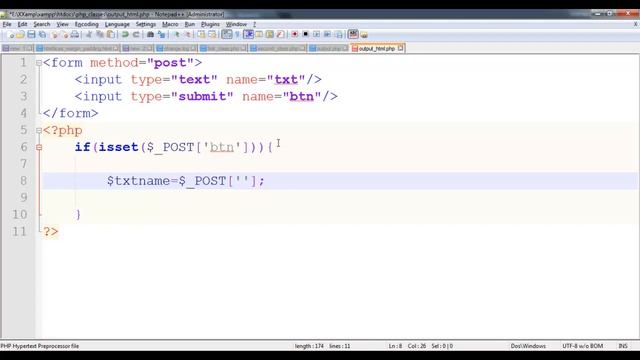Viewport: 640px width, 360px height.
Task: Close the current document via menu-bar X
Action: [636, 24]
